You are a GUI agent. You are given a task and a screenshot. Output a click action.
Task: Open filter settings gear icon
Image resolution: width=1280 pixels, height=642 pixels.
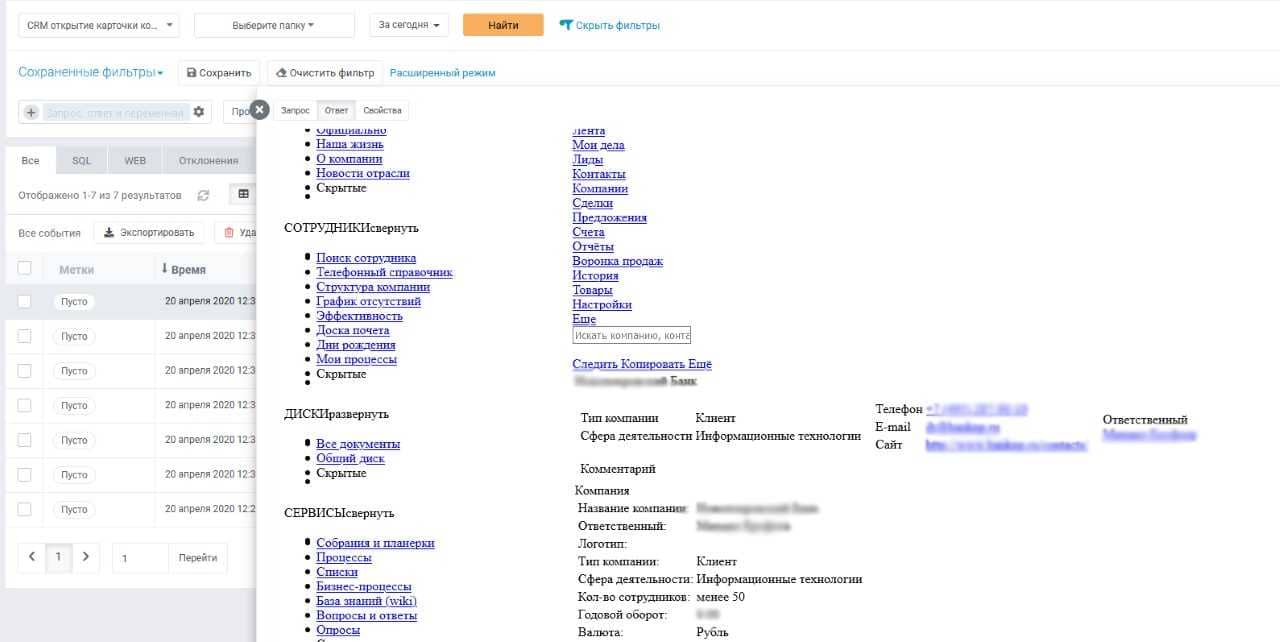point(199,112)
